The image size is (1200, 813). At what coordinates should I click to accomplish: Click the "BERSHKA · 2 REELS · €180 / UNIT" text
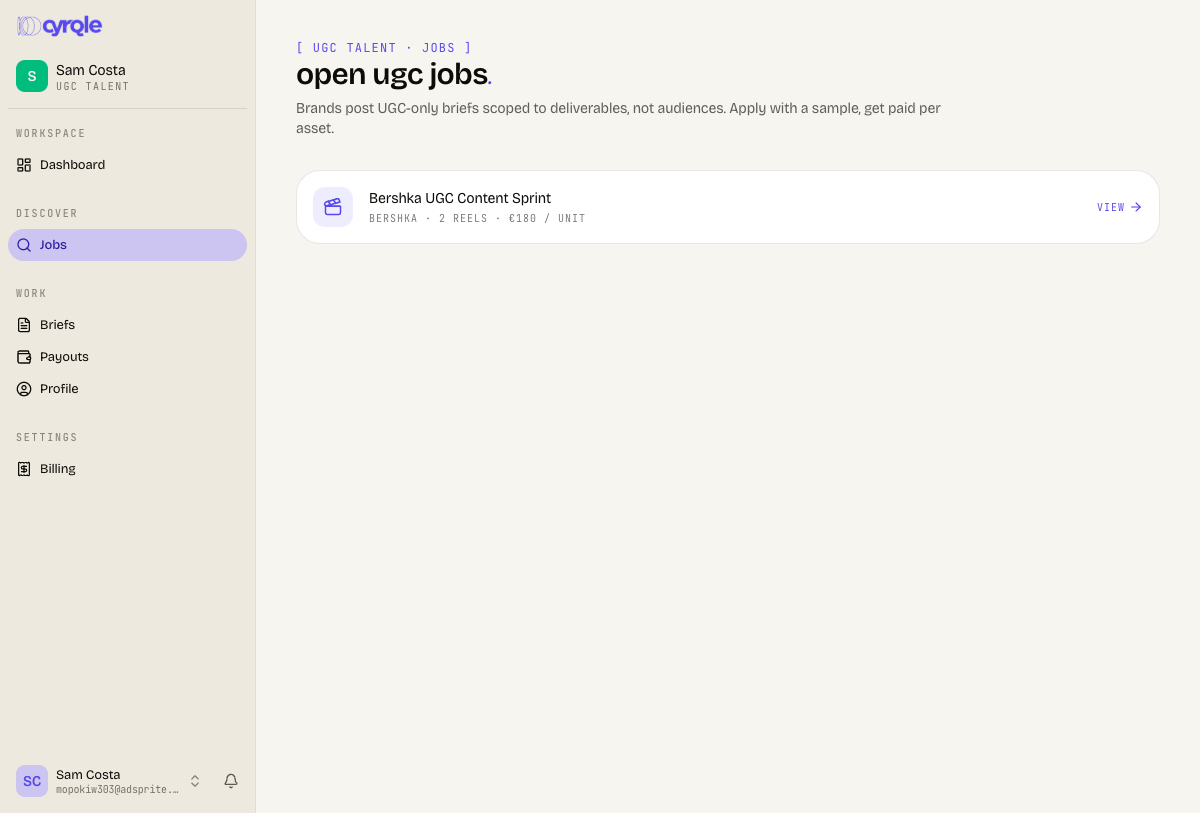[477, 218]
